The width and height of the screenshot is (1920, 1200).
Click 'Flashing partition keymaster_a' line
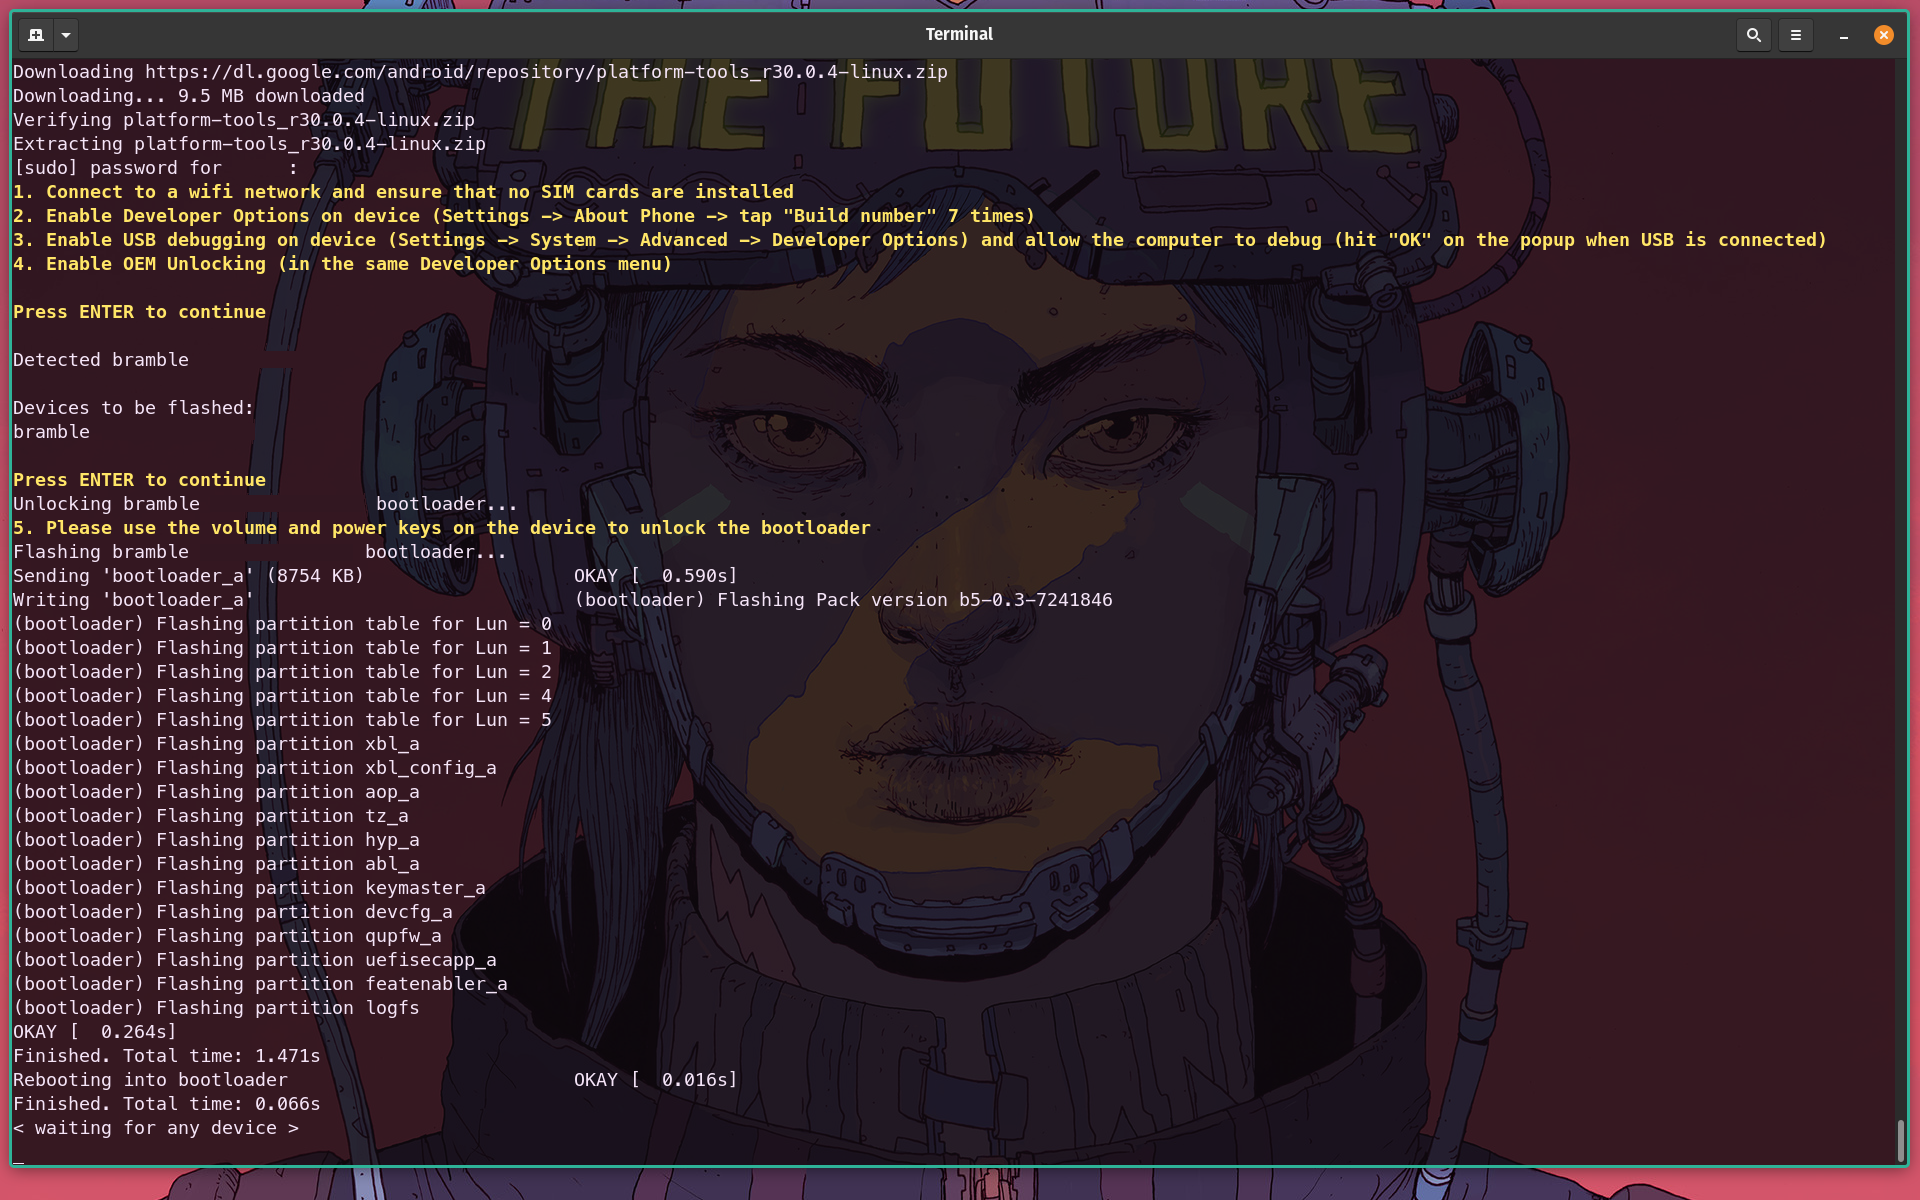249,888
